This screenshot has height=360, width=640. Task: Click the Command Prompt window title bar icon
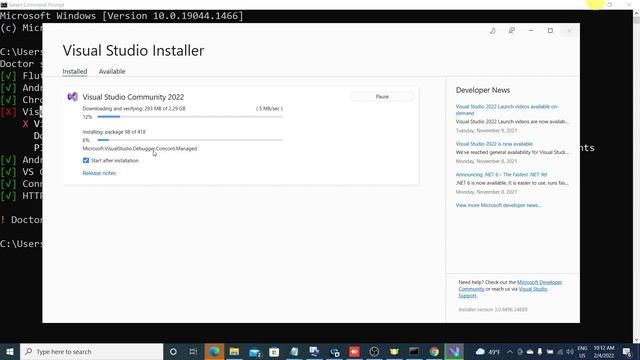4,5
